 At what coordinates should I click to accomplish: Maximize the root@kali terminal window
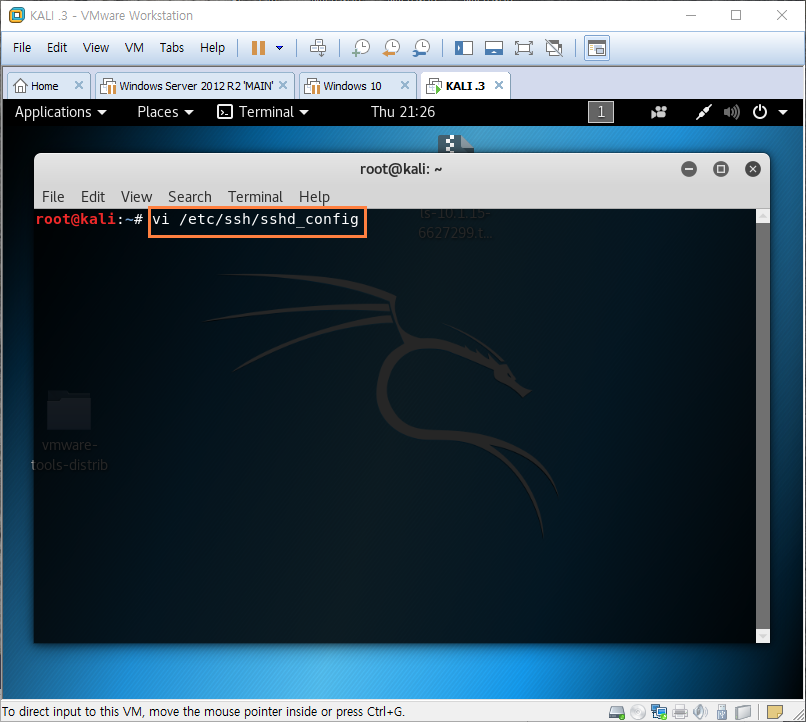[721, 169]
